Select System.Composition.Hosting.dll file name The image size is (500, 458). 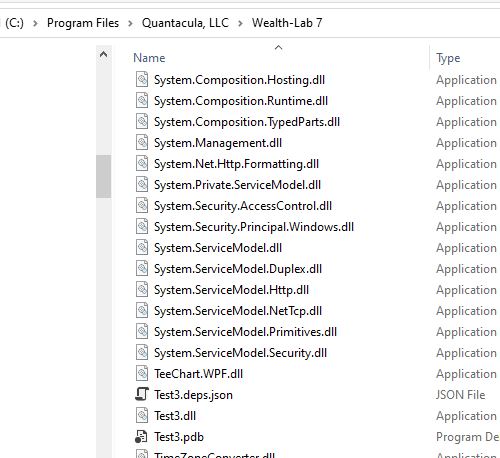pos(239,80)
